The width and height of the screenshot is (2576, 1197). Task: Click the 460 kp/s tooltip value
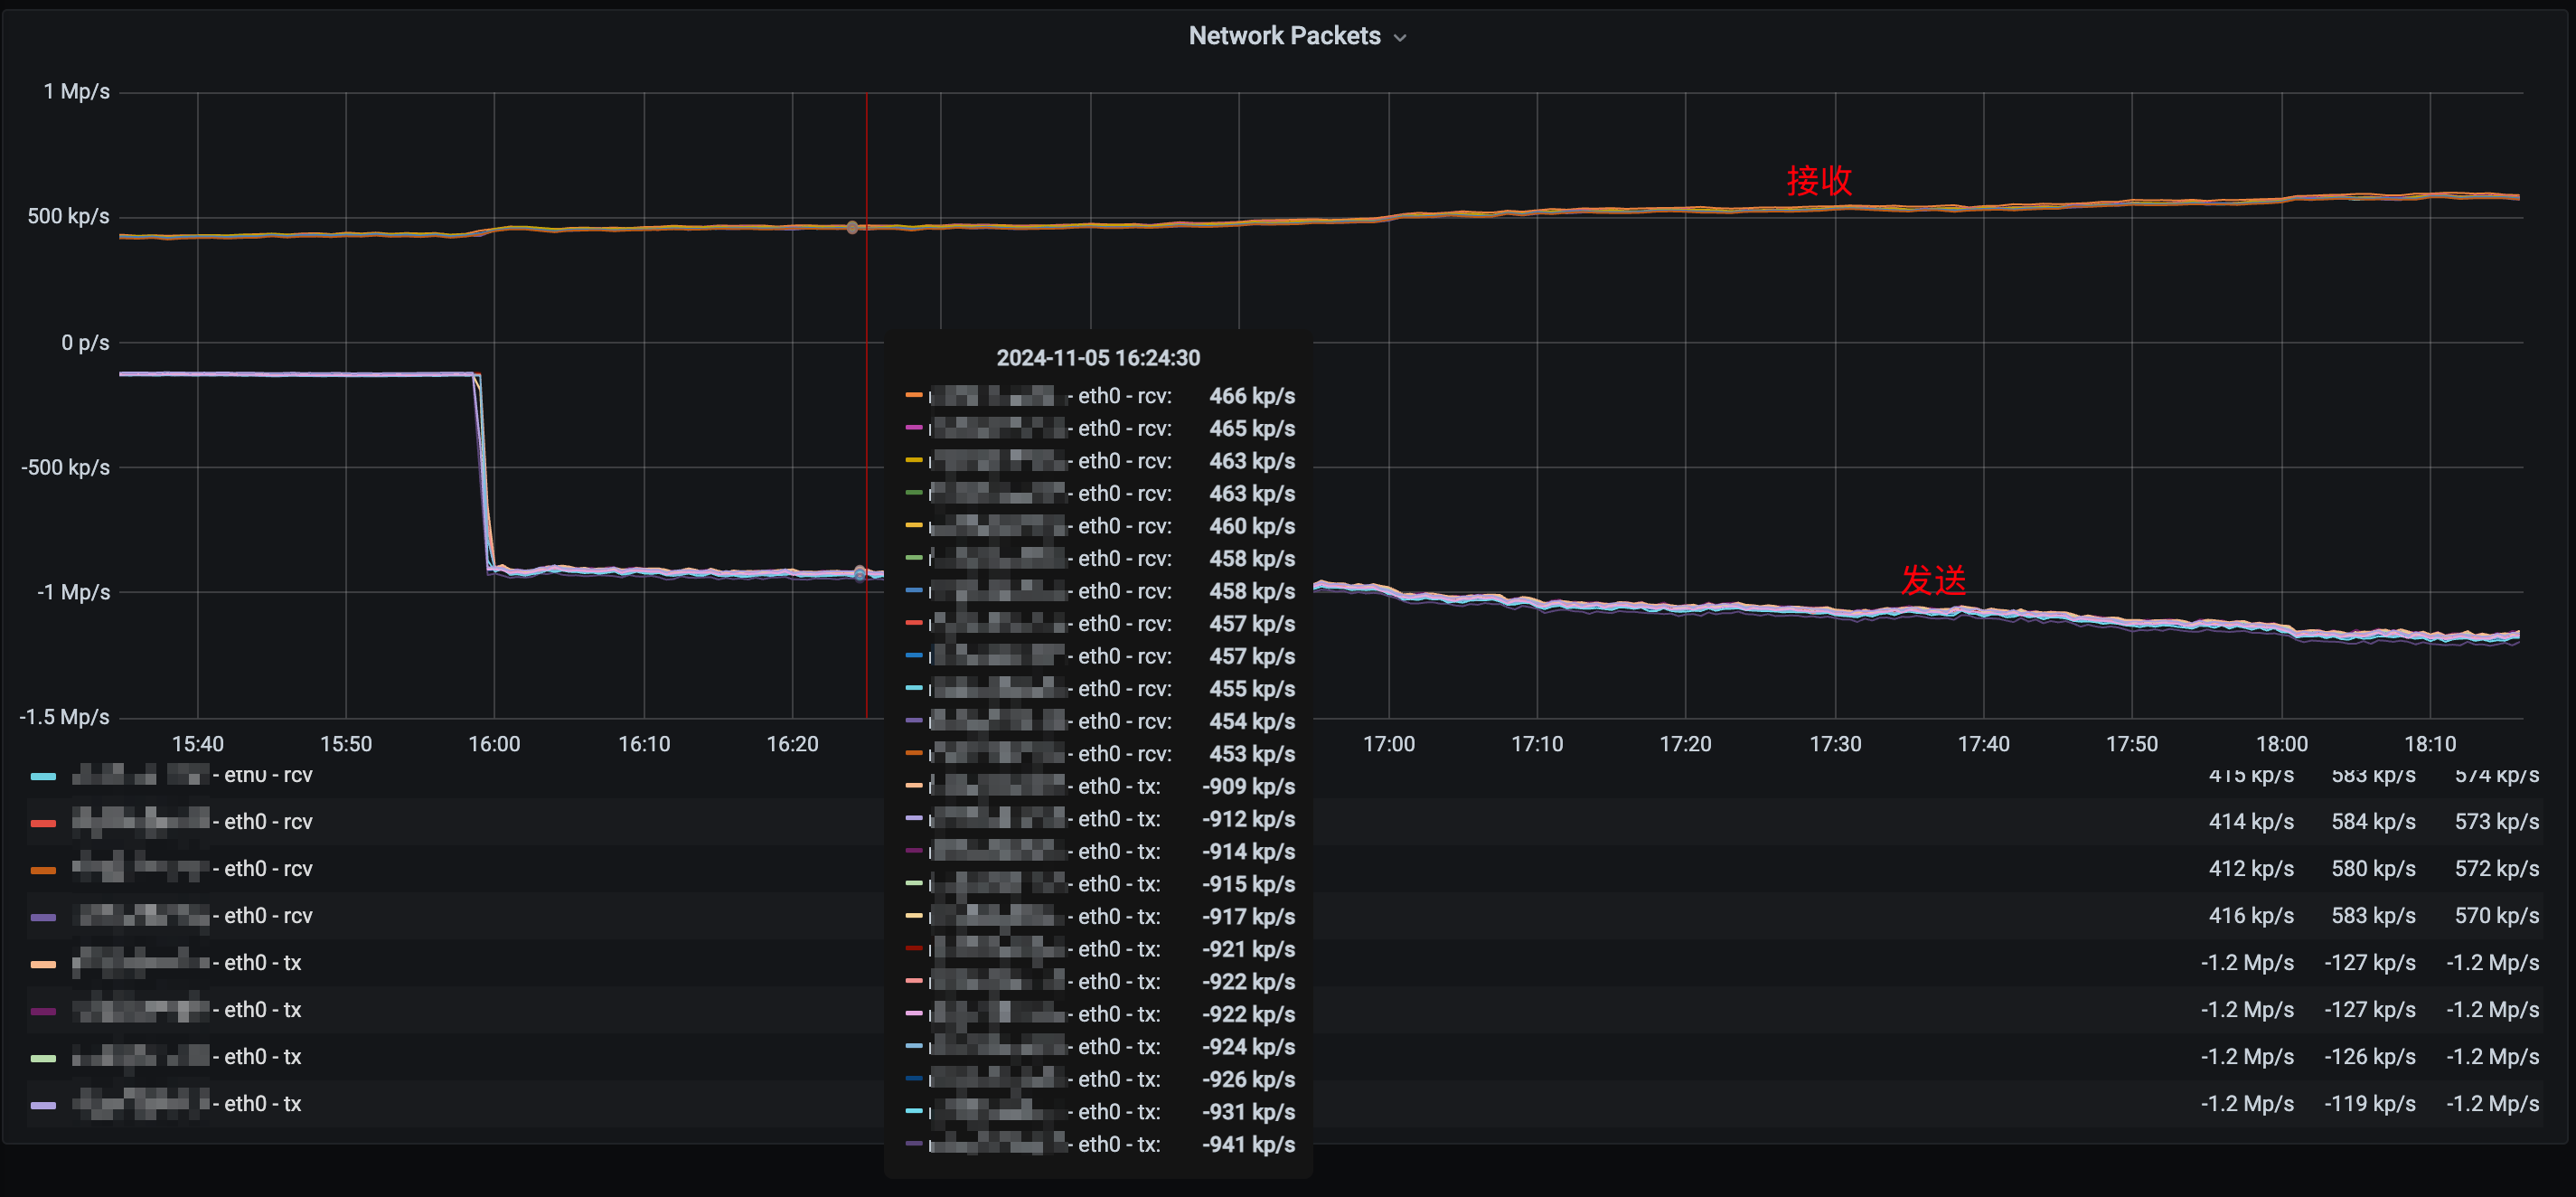(1252, 526)
